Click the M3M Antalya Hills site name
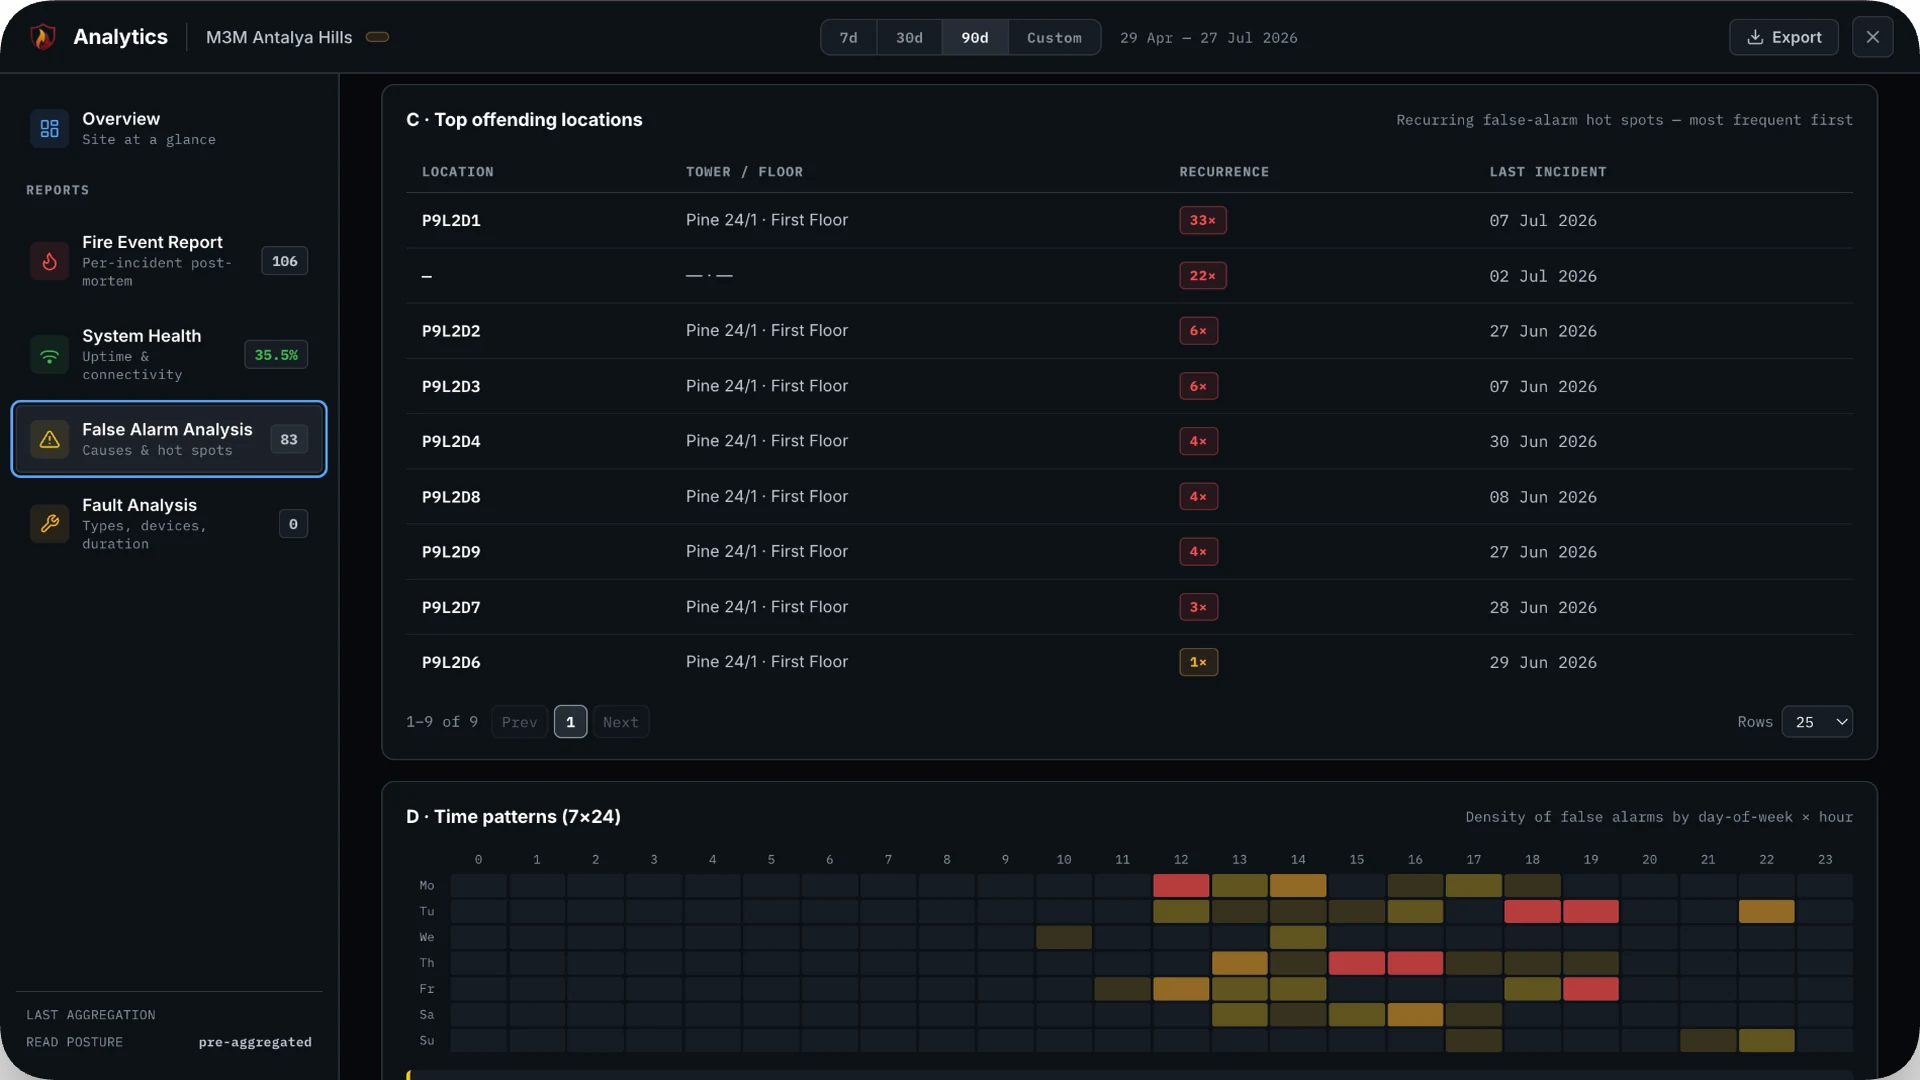Viewport: 1920px width, 1080px height. point(279,37)
